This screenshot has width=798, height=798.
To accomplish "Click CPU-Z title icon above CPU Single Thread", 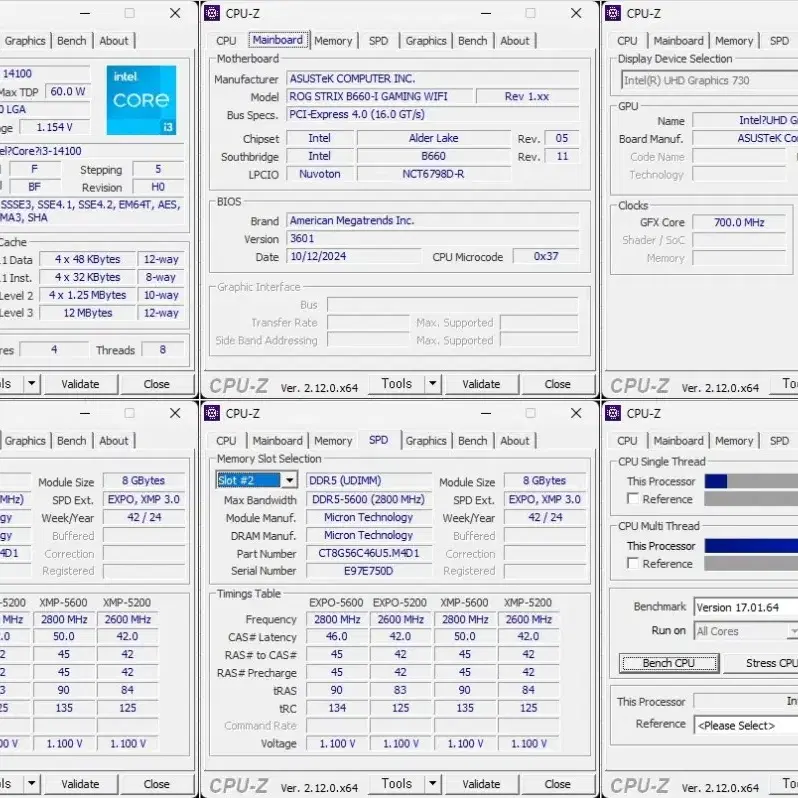I will point(613,413).
